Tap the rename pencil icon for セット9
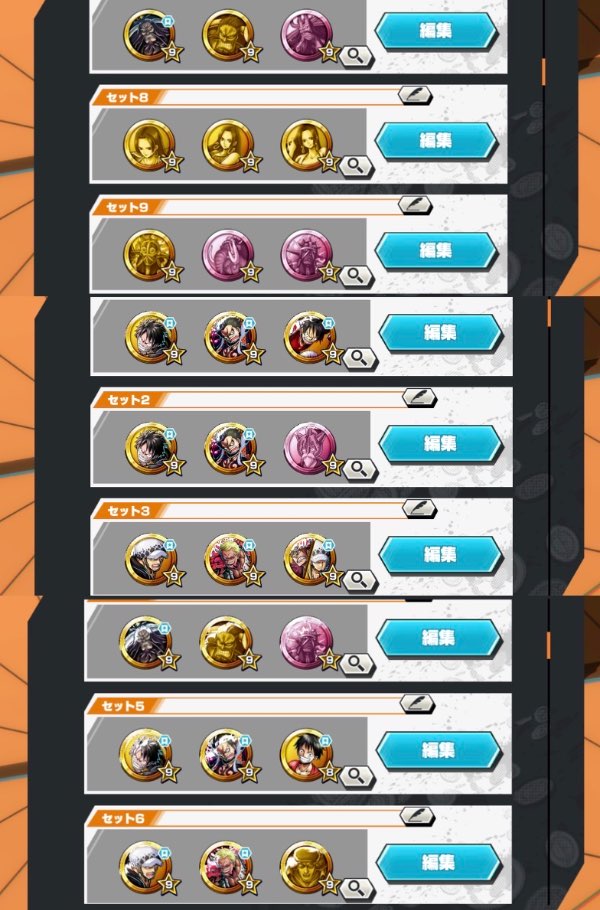The height and width of the screenshot is (910, 600). [x=415, y=205]
